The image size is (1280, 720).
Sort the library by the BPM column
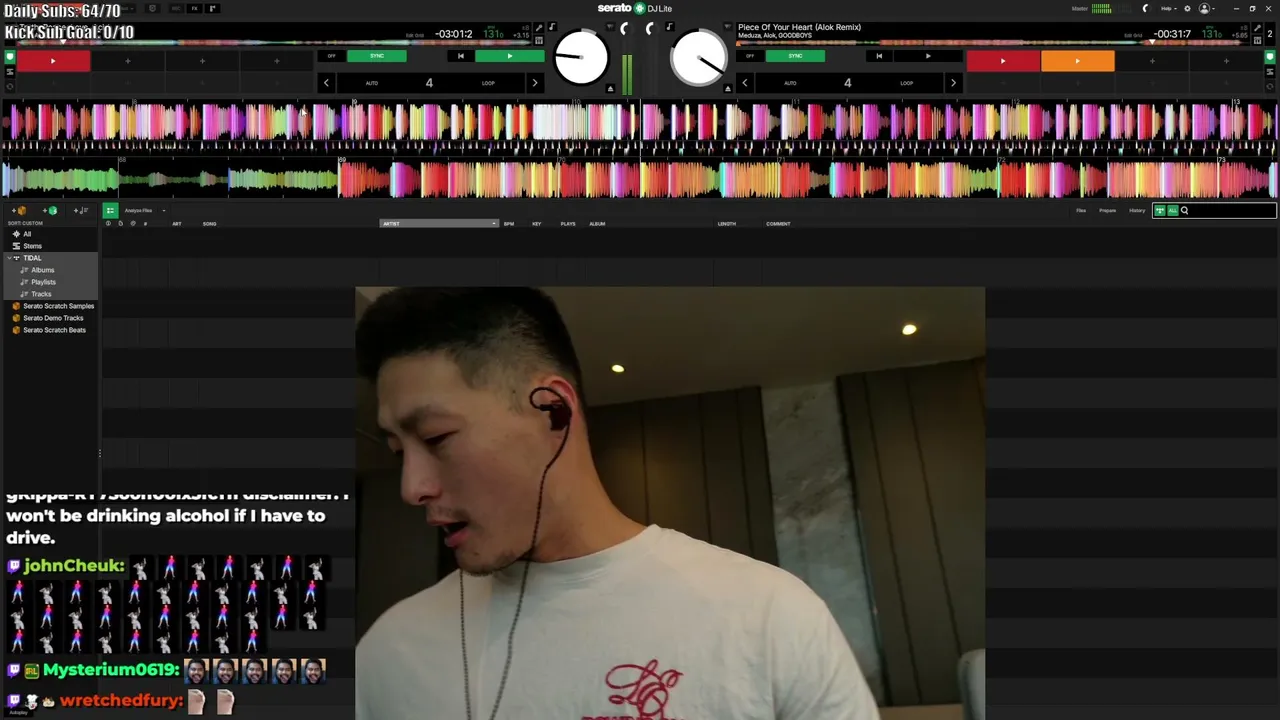(509, 223)
